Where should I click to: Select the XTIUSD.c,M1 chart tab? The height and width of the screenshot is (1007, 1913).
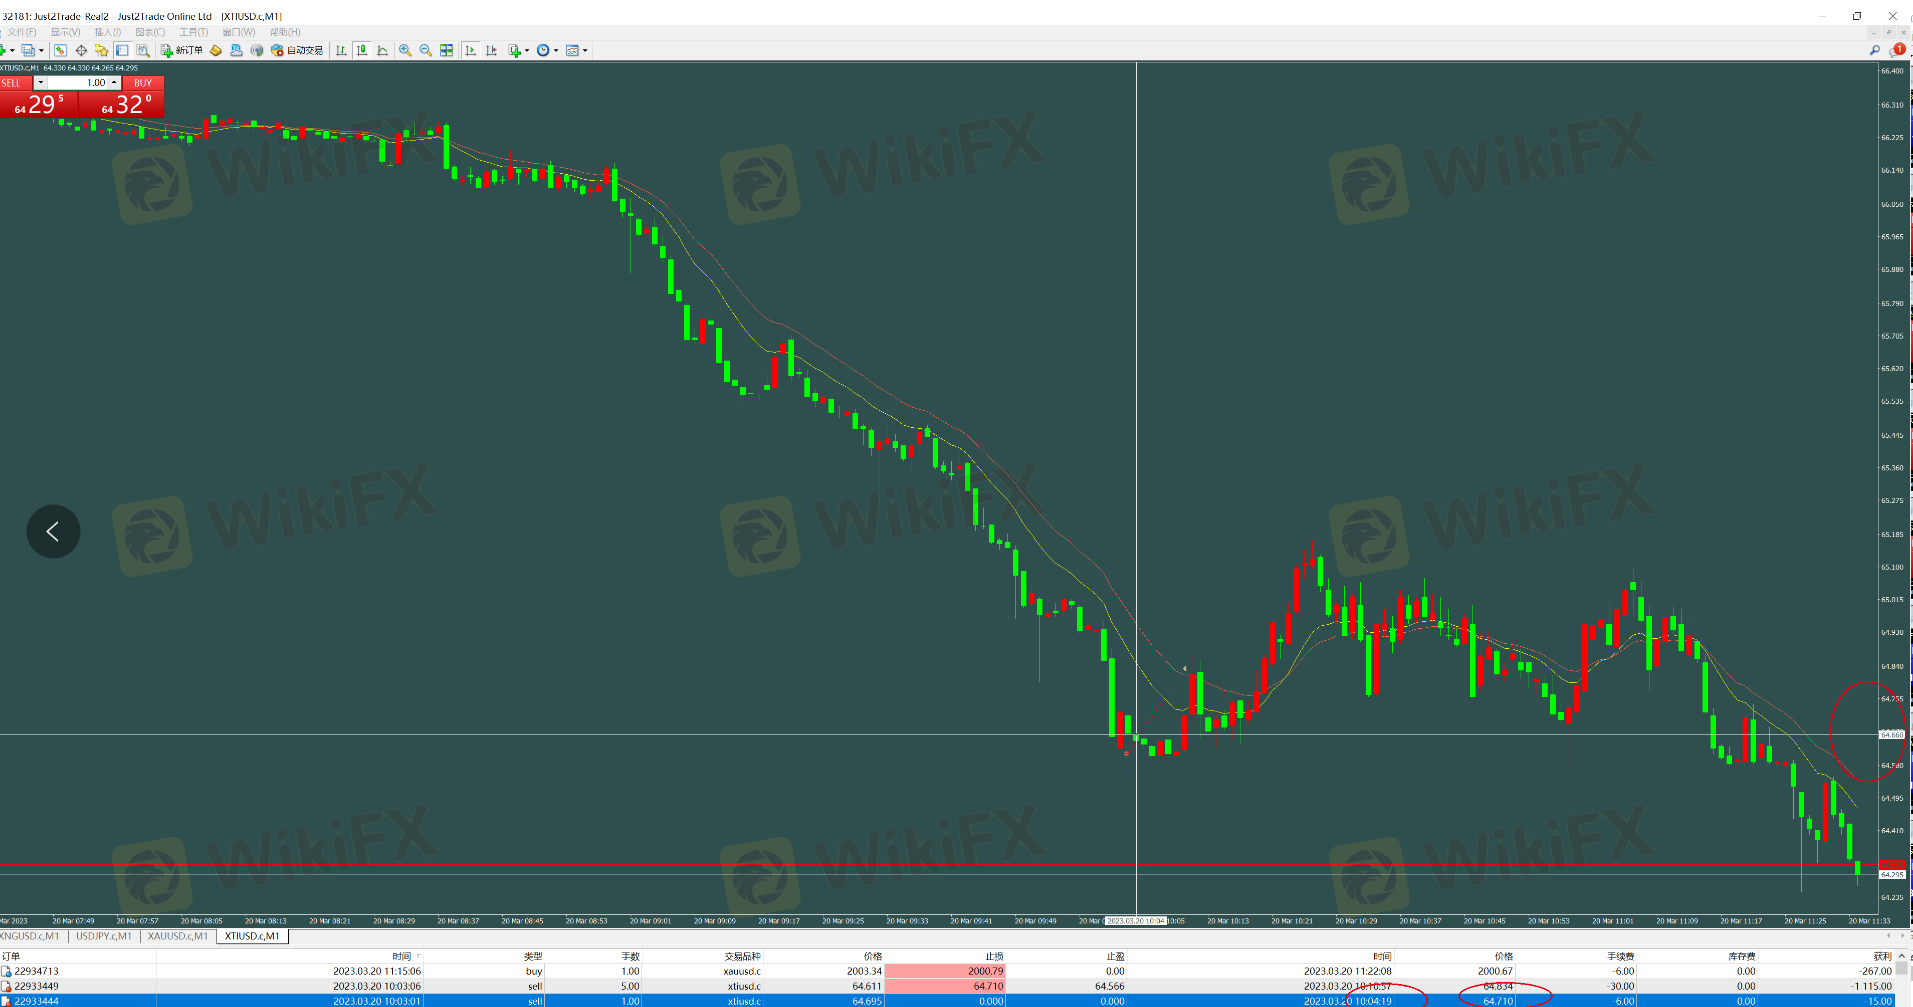tap(253, 936)
